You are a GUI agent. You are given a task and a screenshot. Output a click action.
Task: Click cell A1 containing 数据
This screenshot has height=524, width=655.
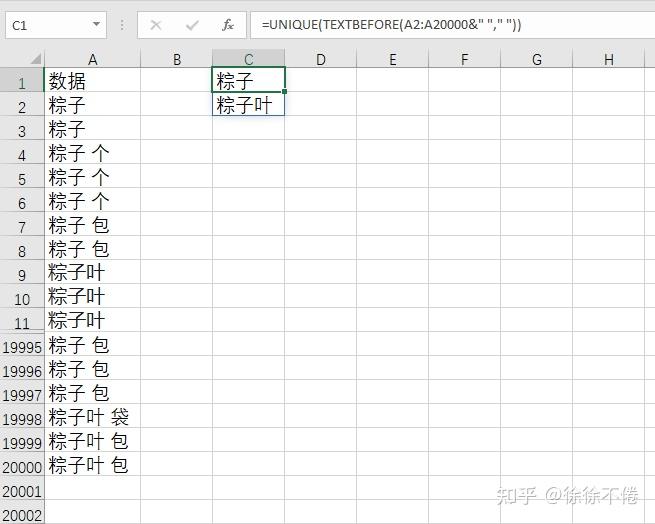92,82
